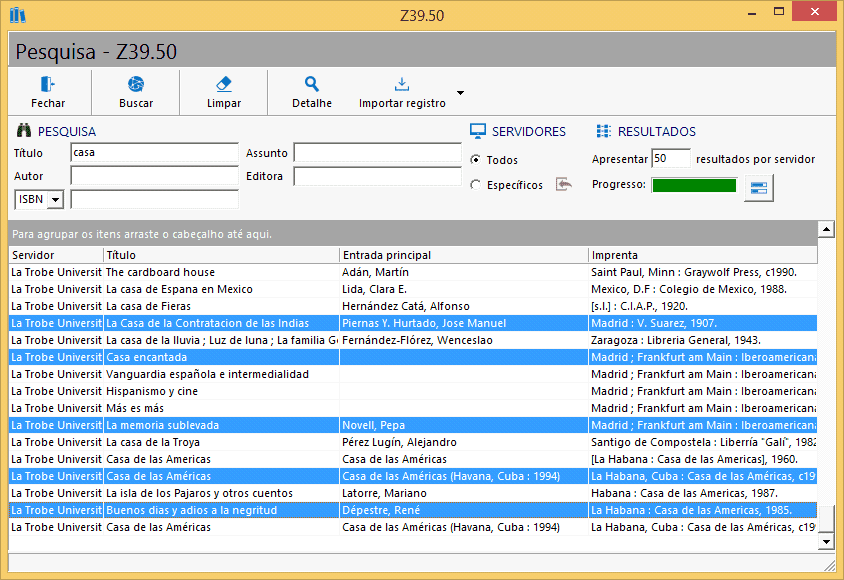Click the results per server number field

[671, 158]
